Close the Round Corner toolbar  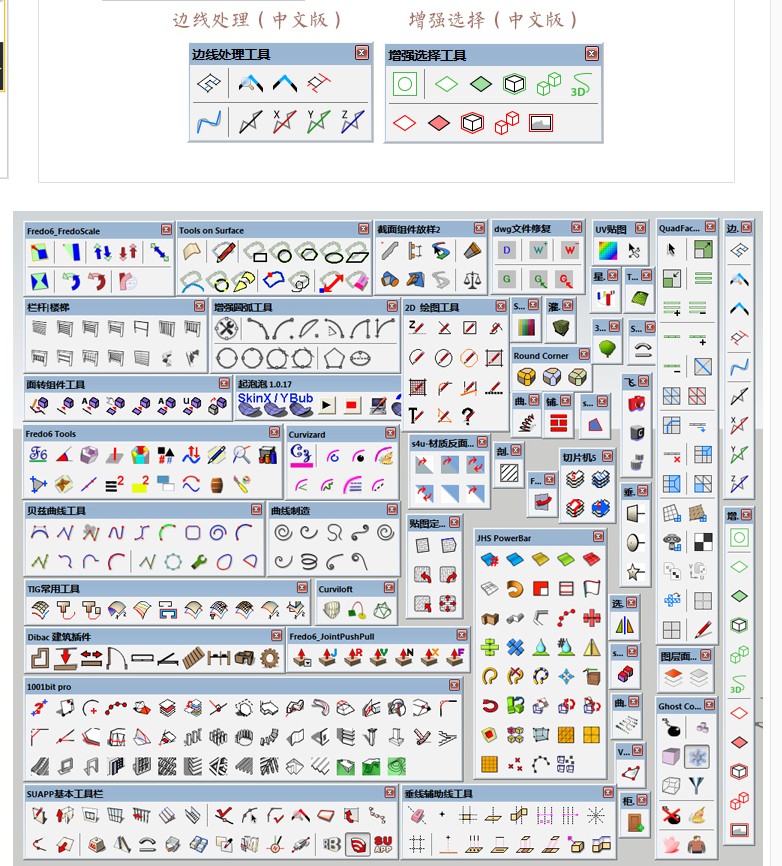tap(584, 354)
